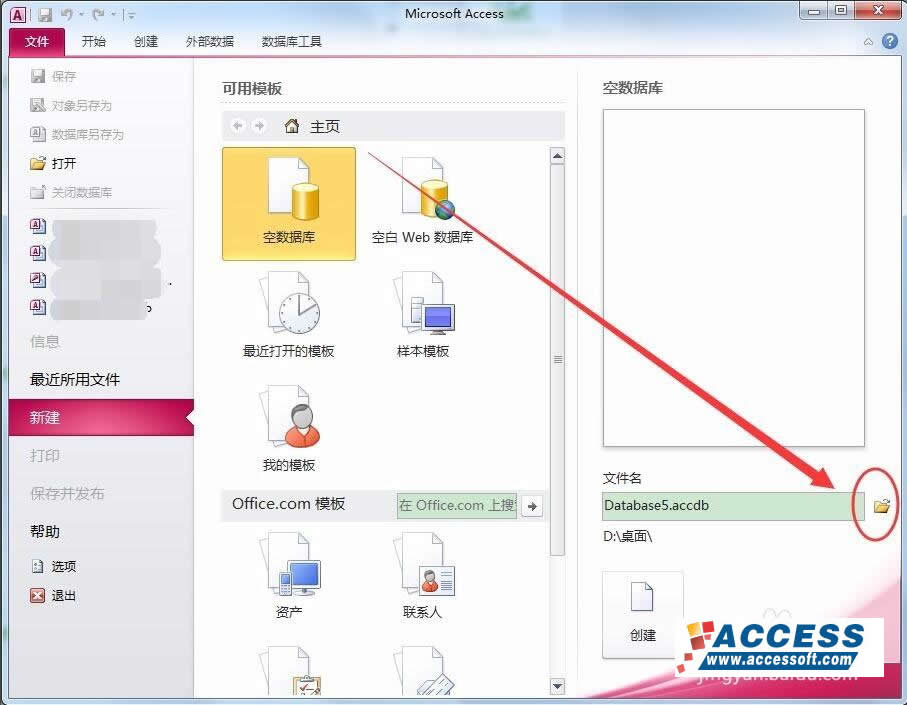Click the template list scroll up arrow

[x=557, y=156]
